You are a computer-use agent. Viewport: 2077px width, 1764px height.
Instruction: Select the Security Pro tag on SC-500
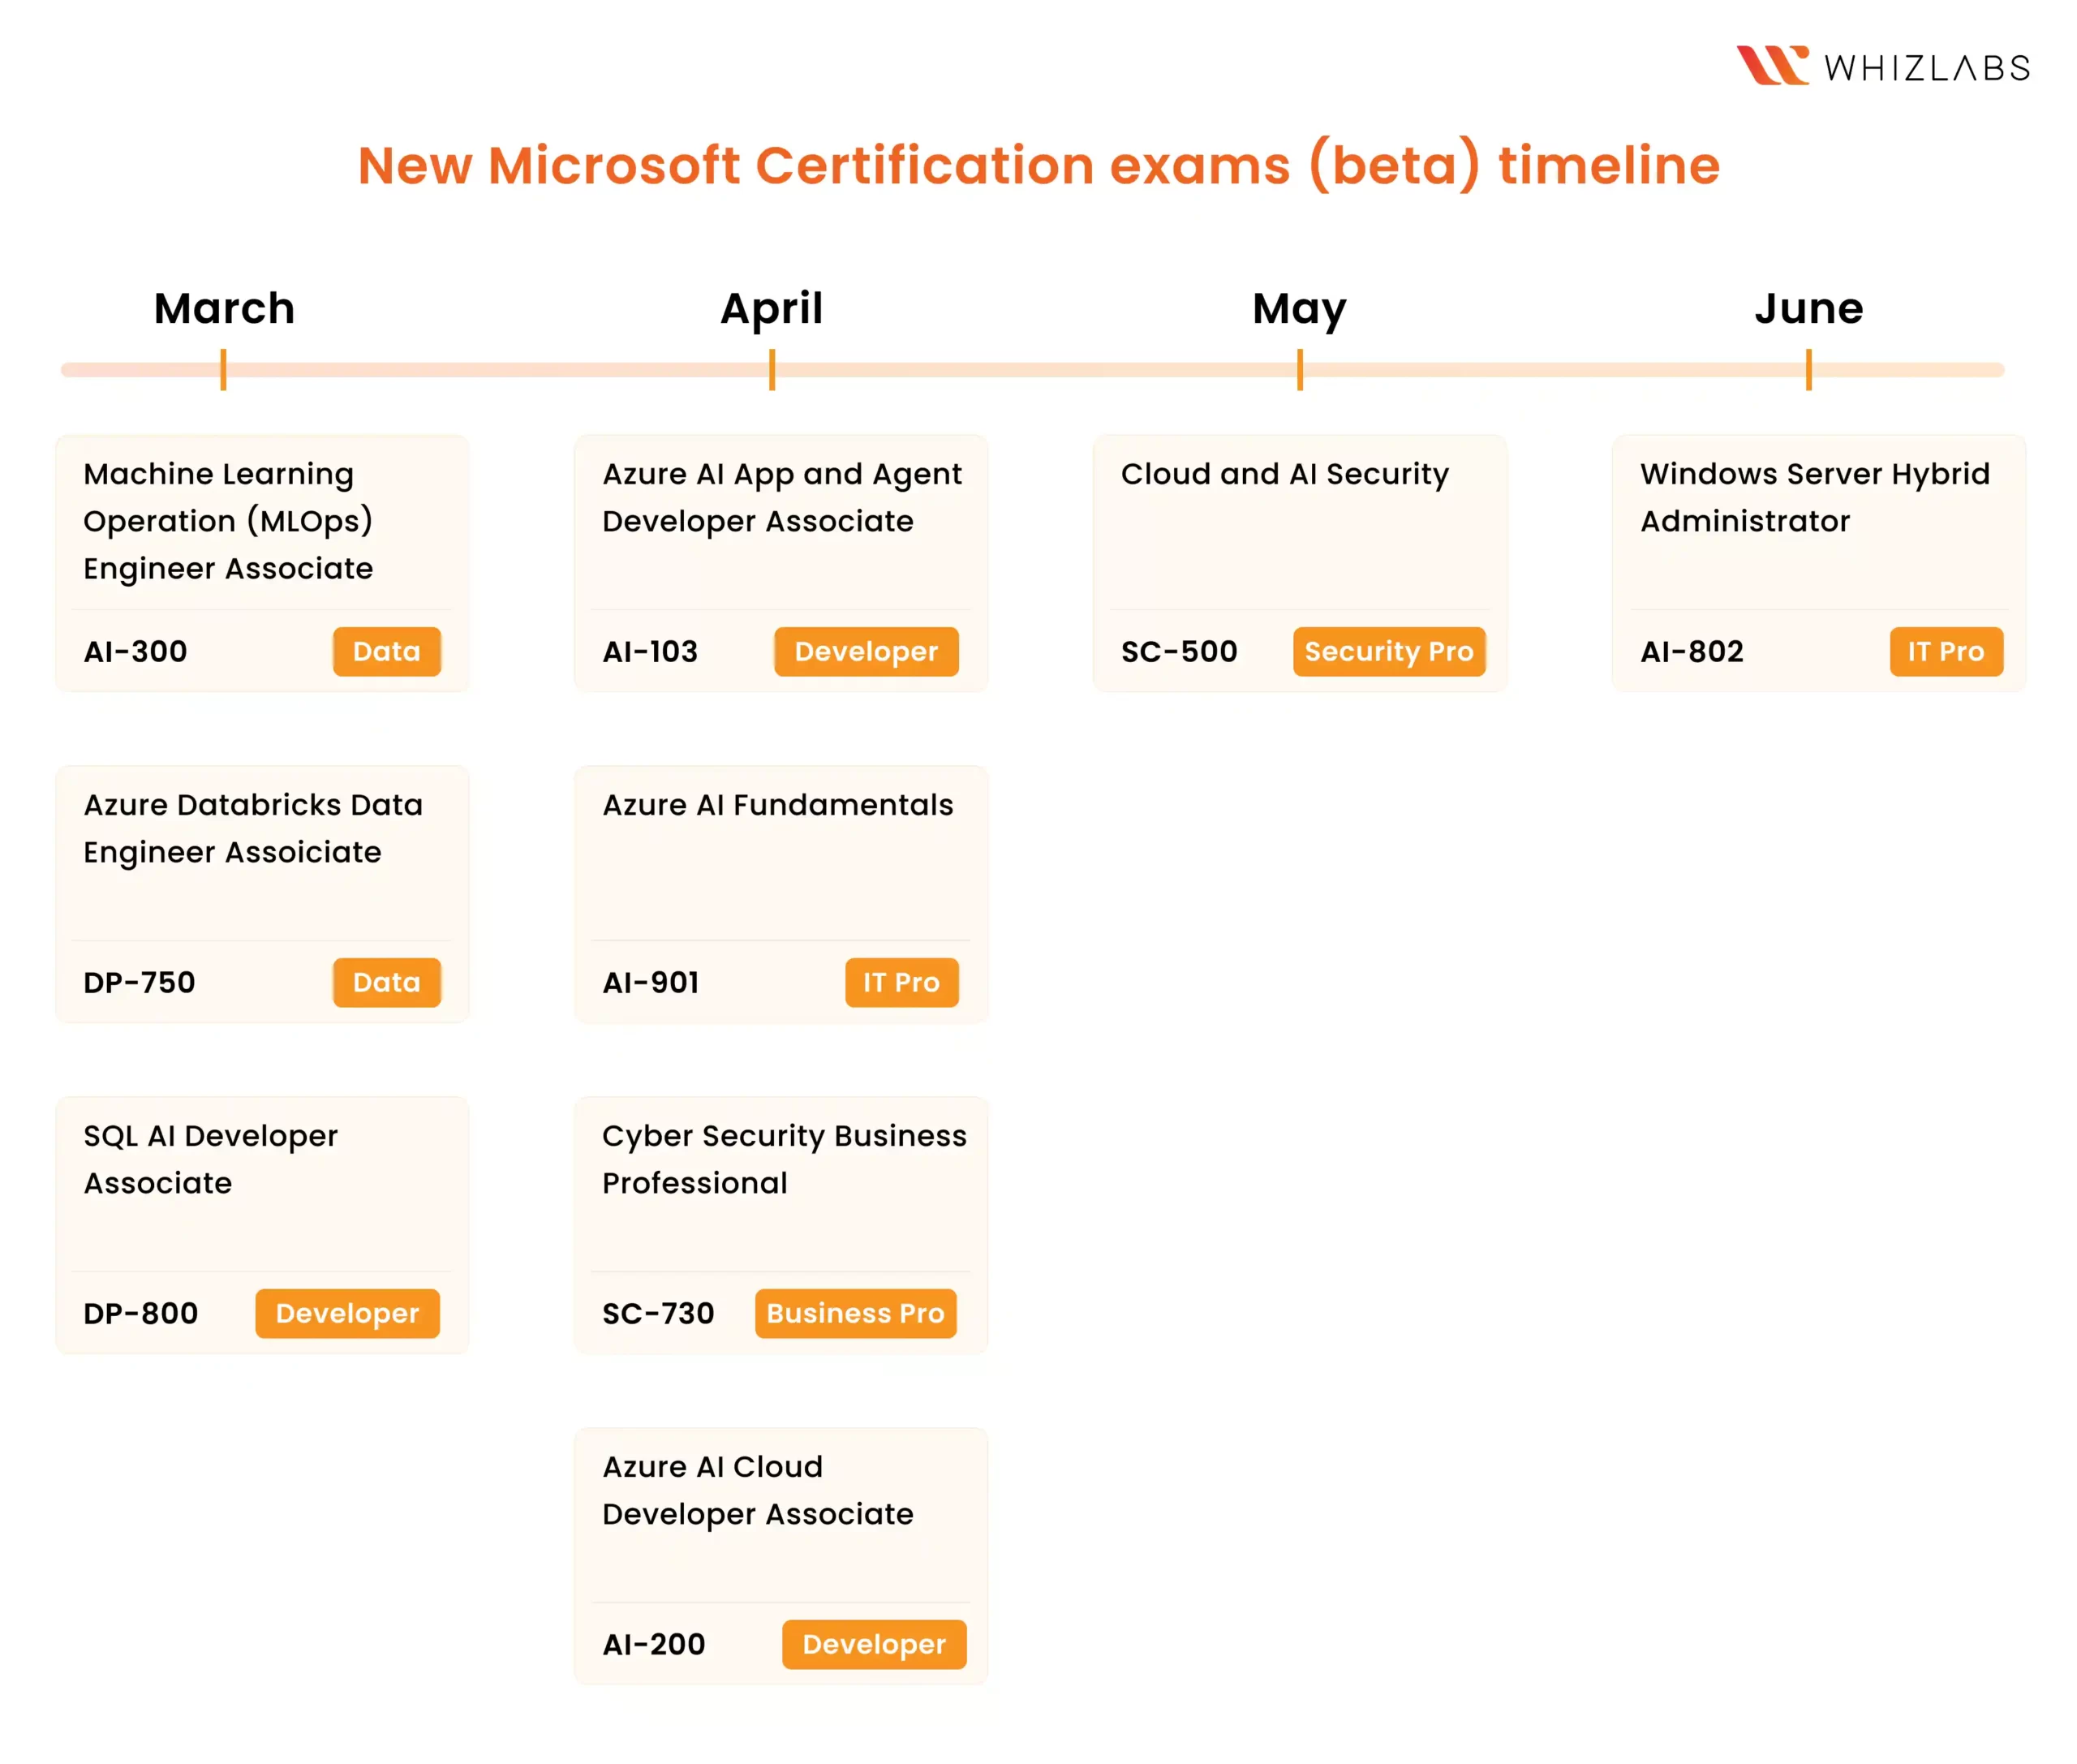pos(1388,652)
